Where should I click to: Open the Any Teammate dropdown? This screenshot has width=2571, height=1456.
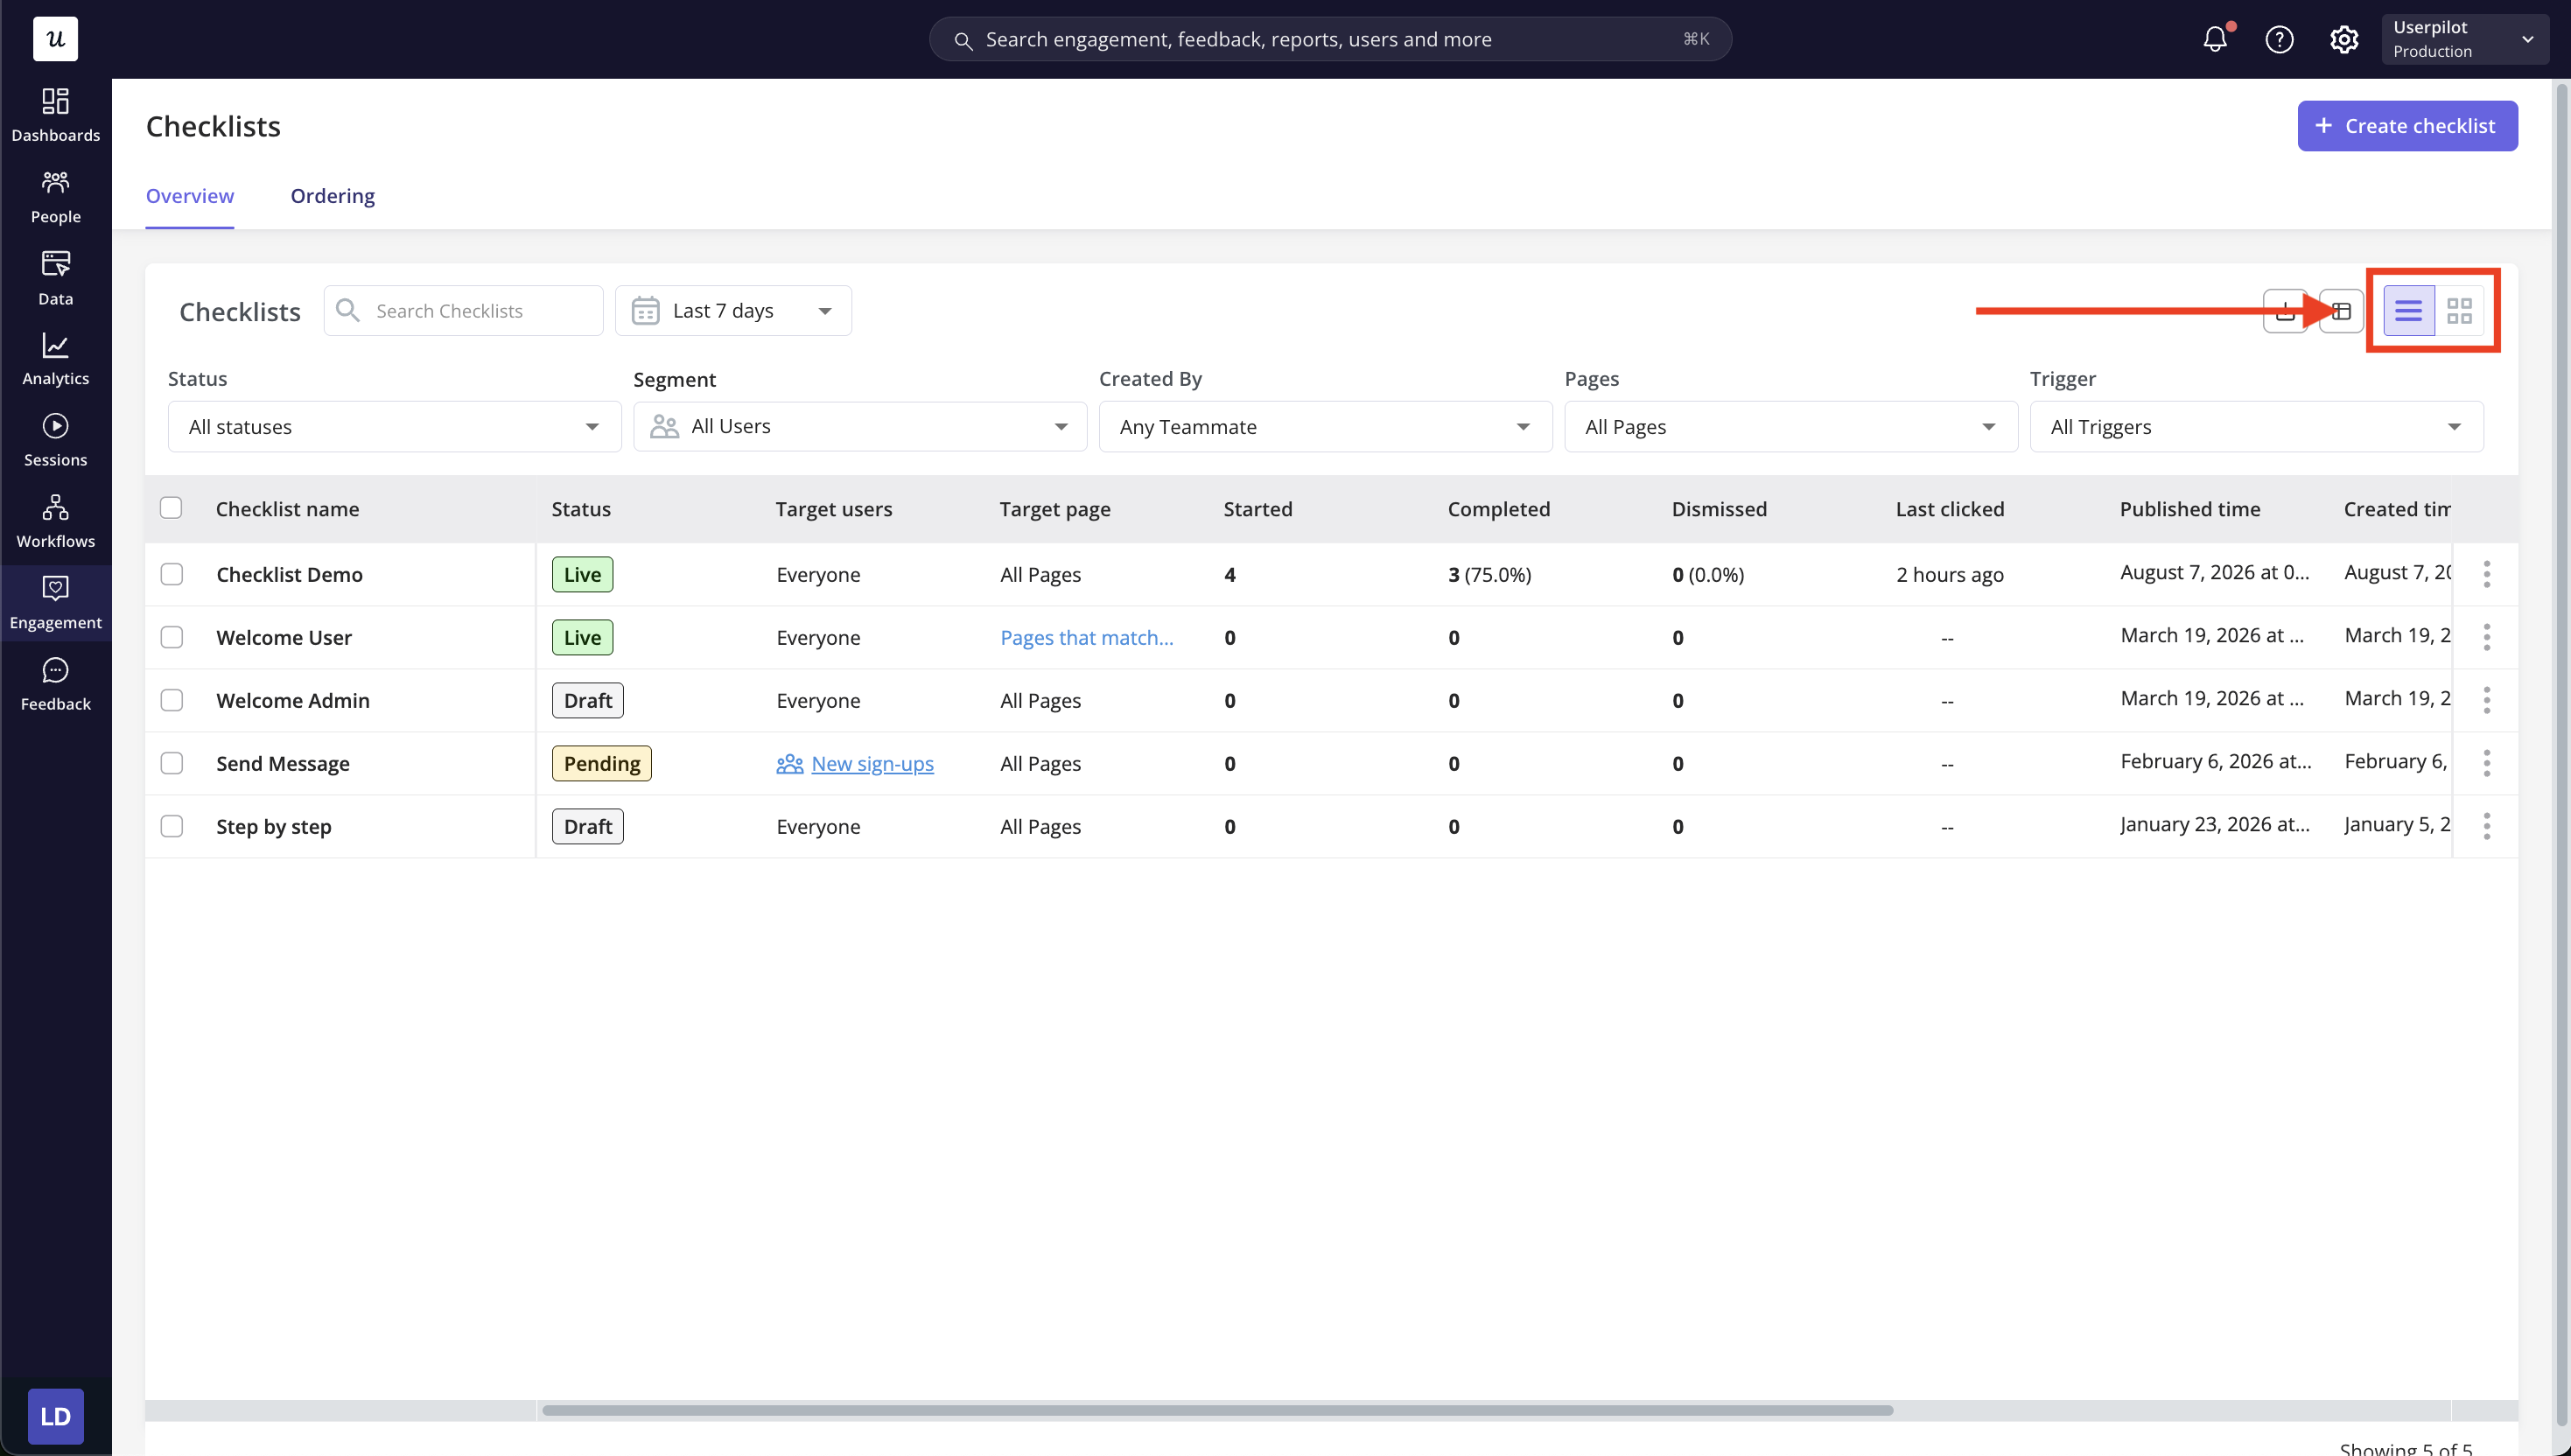pos(1325,427)
